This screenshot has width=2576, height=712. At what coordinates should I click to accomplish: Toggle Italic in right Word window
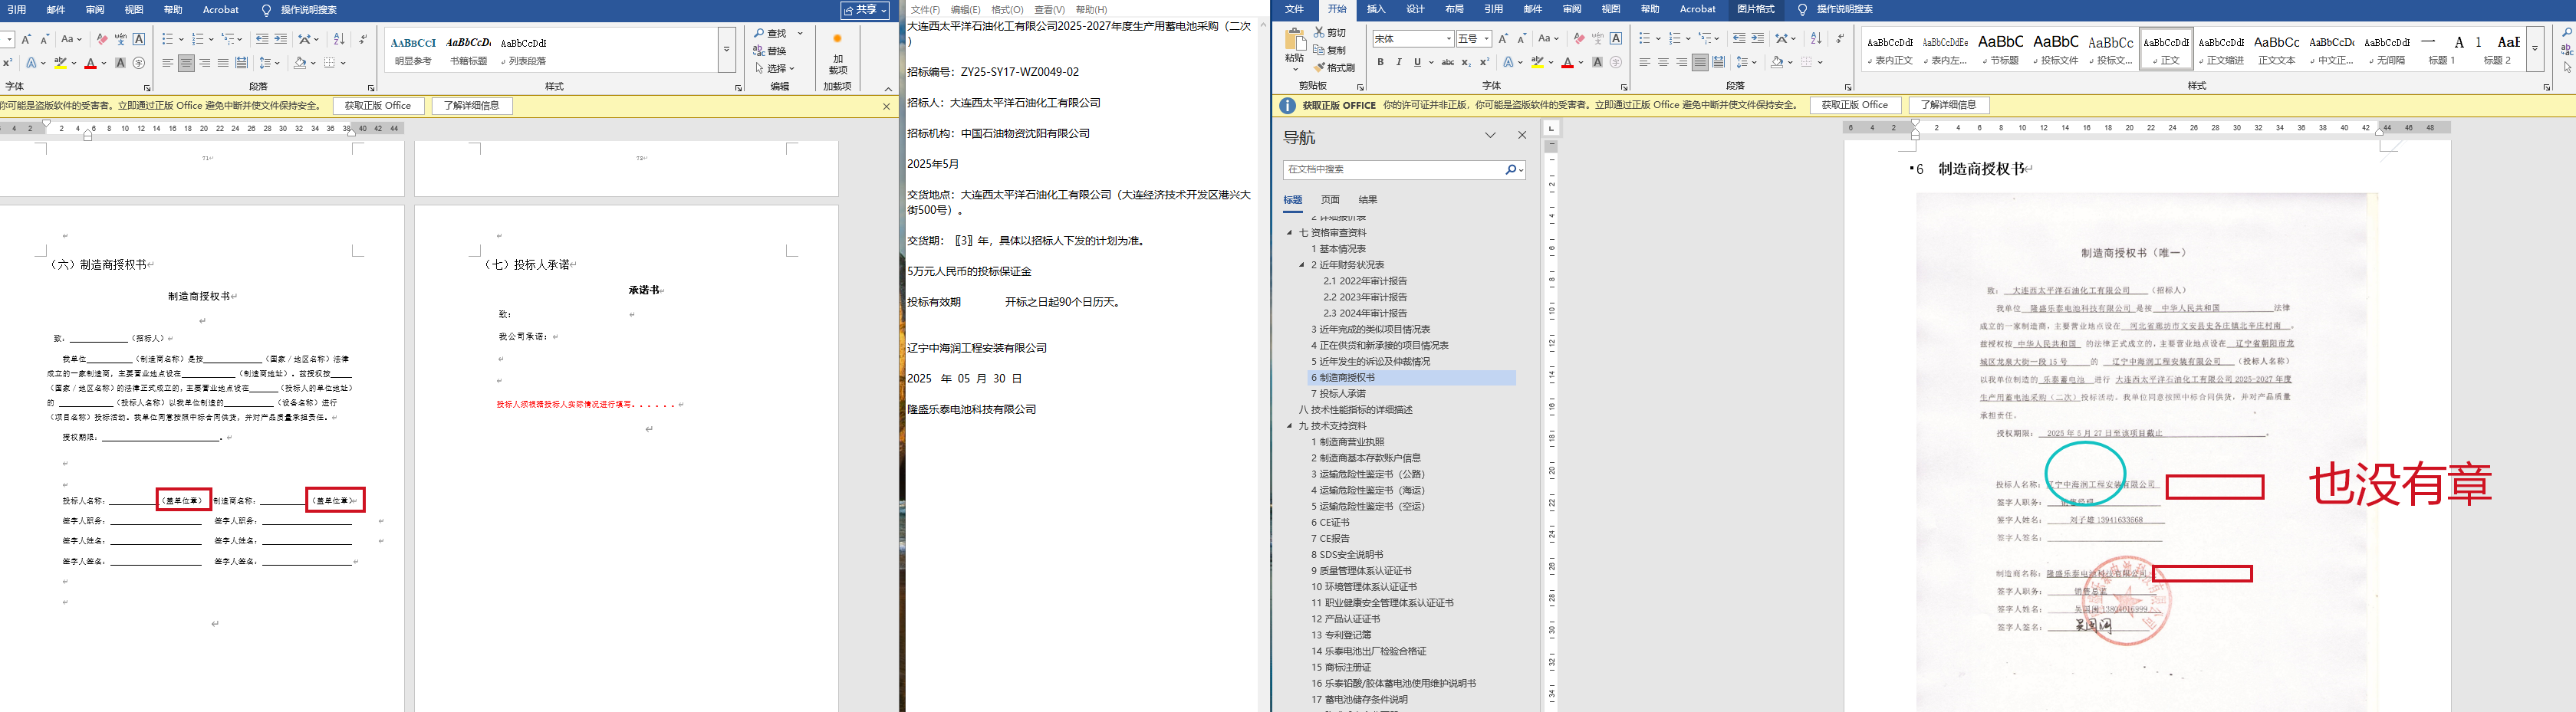click(1399, 62)
